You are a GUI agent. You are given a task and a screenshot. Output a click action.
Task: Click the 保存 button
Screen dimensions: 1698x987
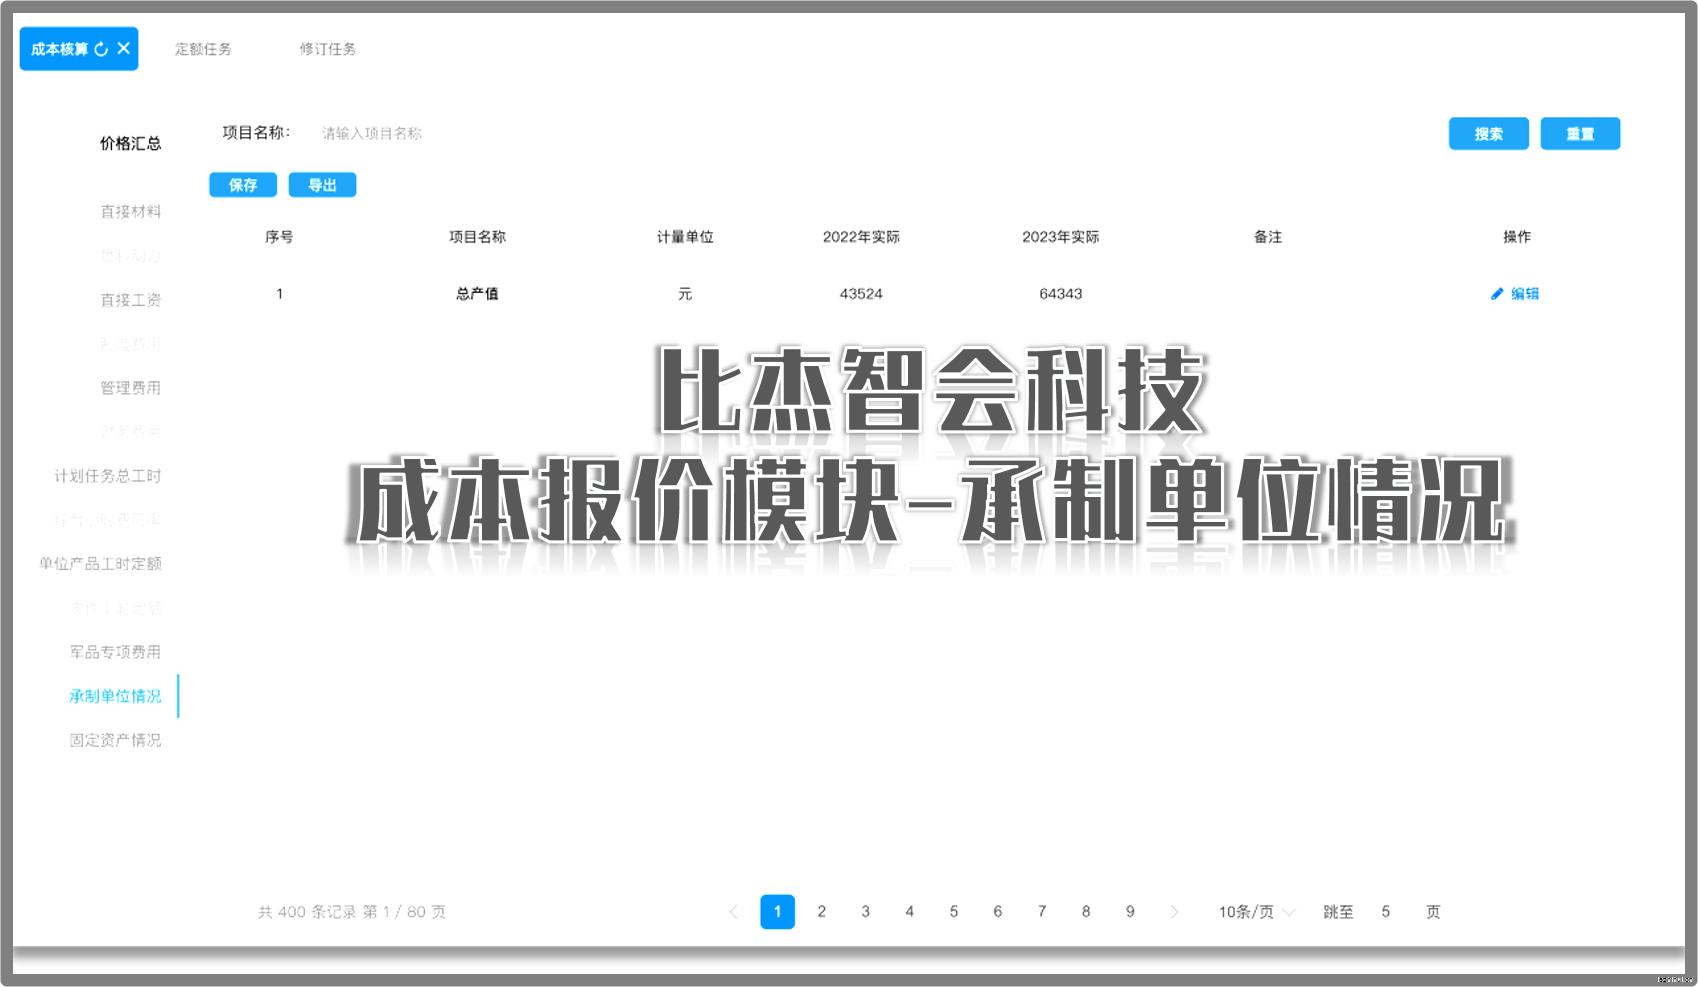243,185
